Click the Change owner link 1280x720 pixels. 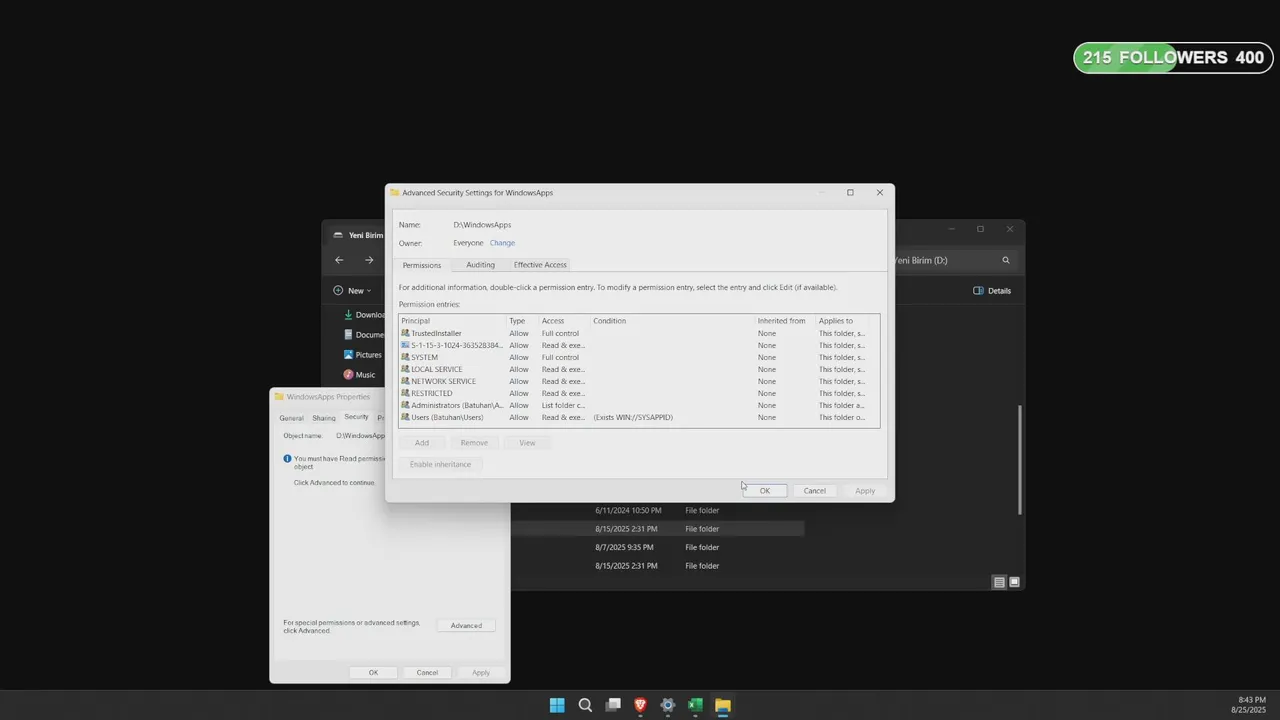tap(502, 243)
